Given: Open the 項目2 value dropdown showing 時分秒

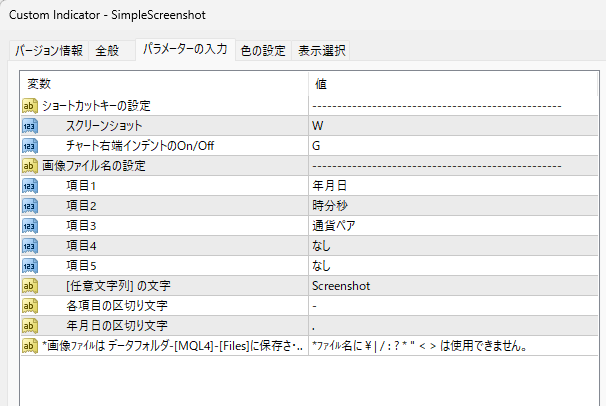Looking at the screenshot, I should click(x=450, y=206).
